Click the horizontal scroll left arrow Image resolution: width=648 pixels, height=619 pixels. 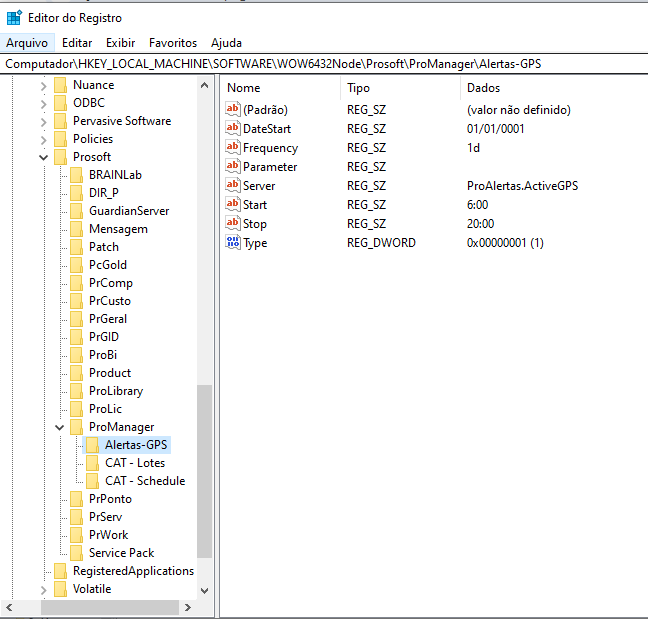(x=9, y=607)
